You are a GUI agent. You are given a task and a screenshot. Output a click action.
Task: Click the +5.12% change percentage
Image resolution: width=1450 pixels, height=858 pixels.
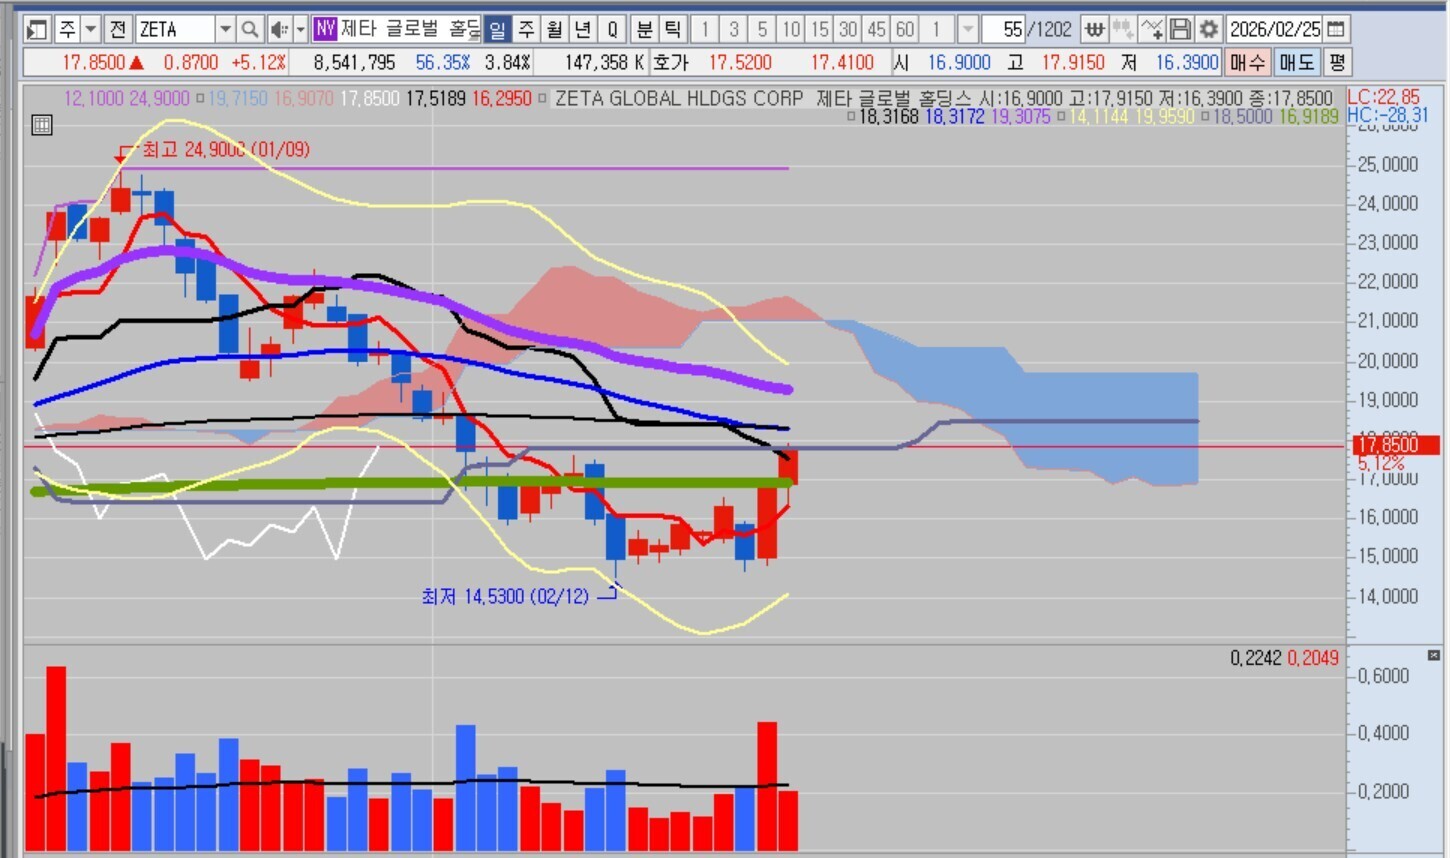[x=258, y=62]
